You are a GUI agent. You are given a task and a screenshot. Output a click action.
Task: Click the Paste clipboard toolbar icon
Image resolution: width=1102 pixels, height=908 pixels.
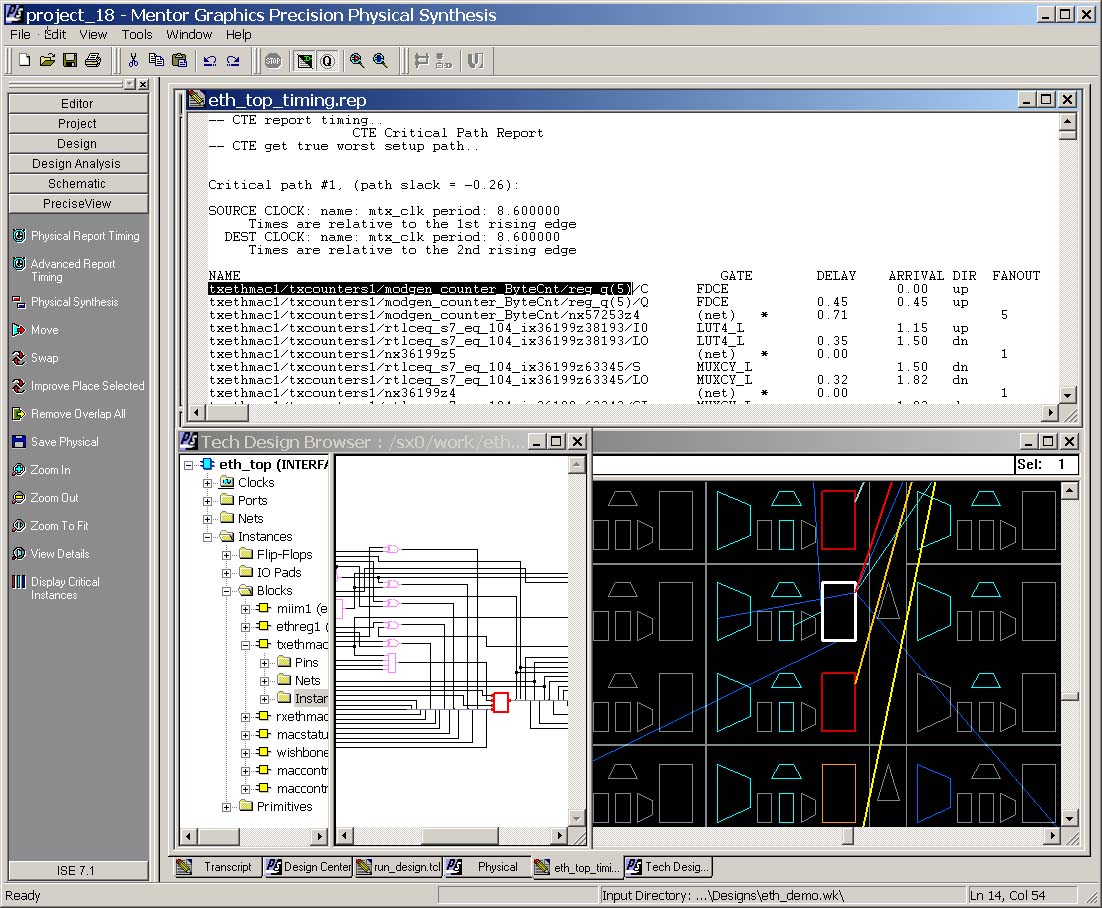179,60
